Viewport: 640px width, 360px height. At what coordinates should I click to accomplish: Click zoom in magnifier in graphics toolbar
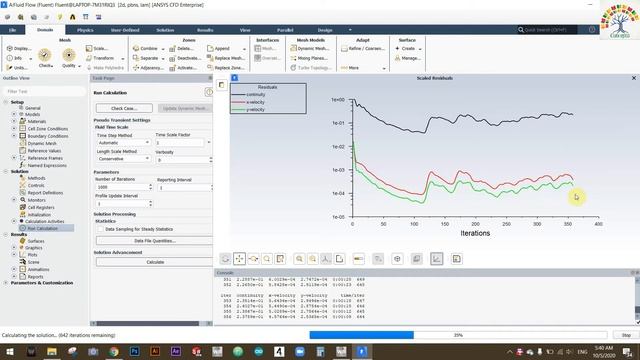[299, 259]
